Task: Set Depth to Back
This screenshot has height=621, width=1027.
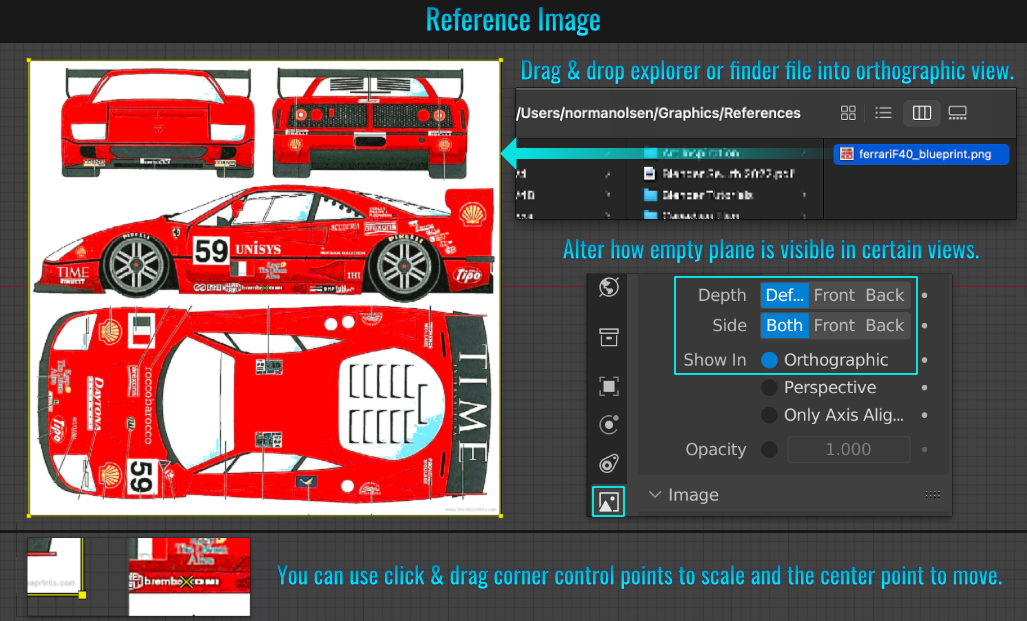Action: 885,295
